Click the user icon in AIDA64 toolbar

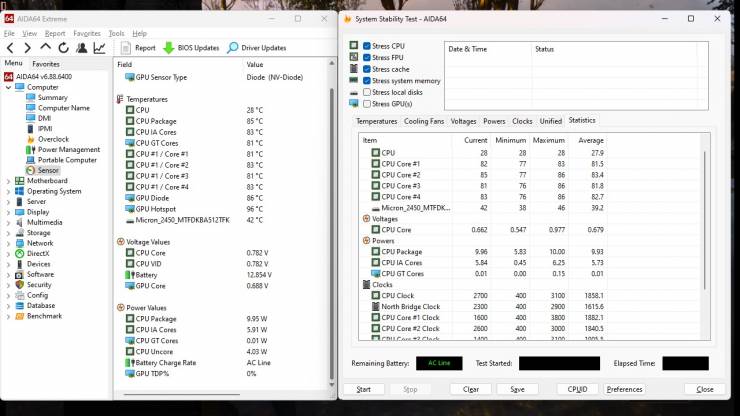tap(81, 48)
